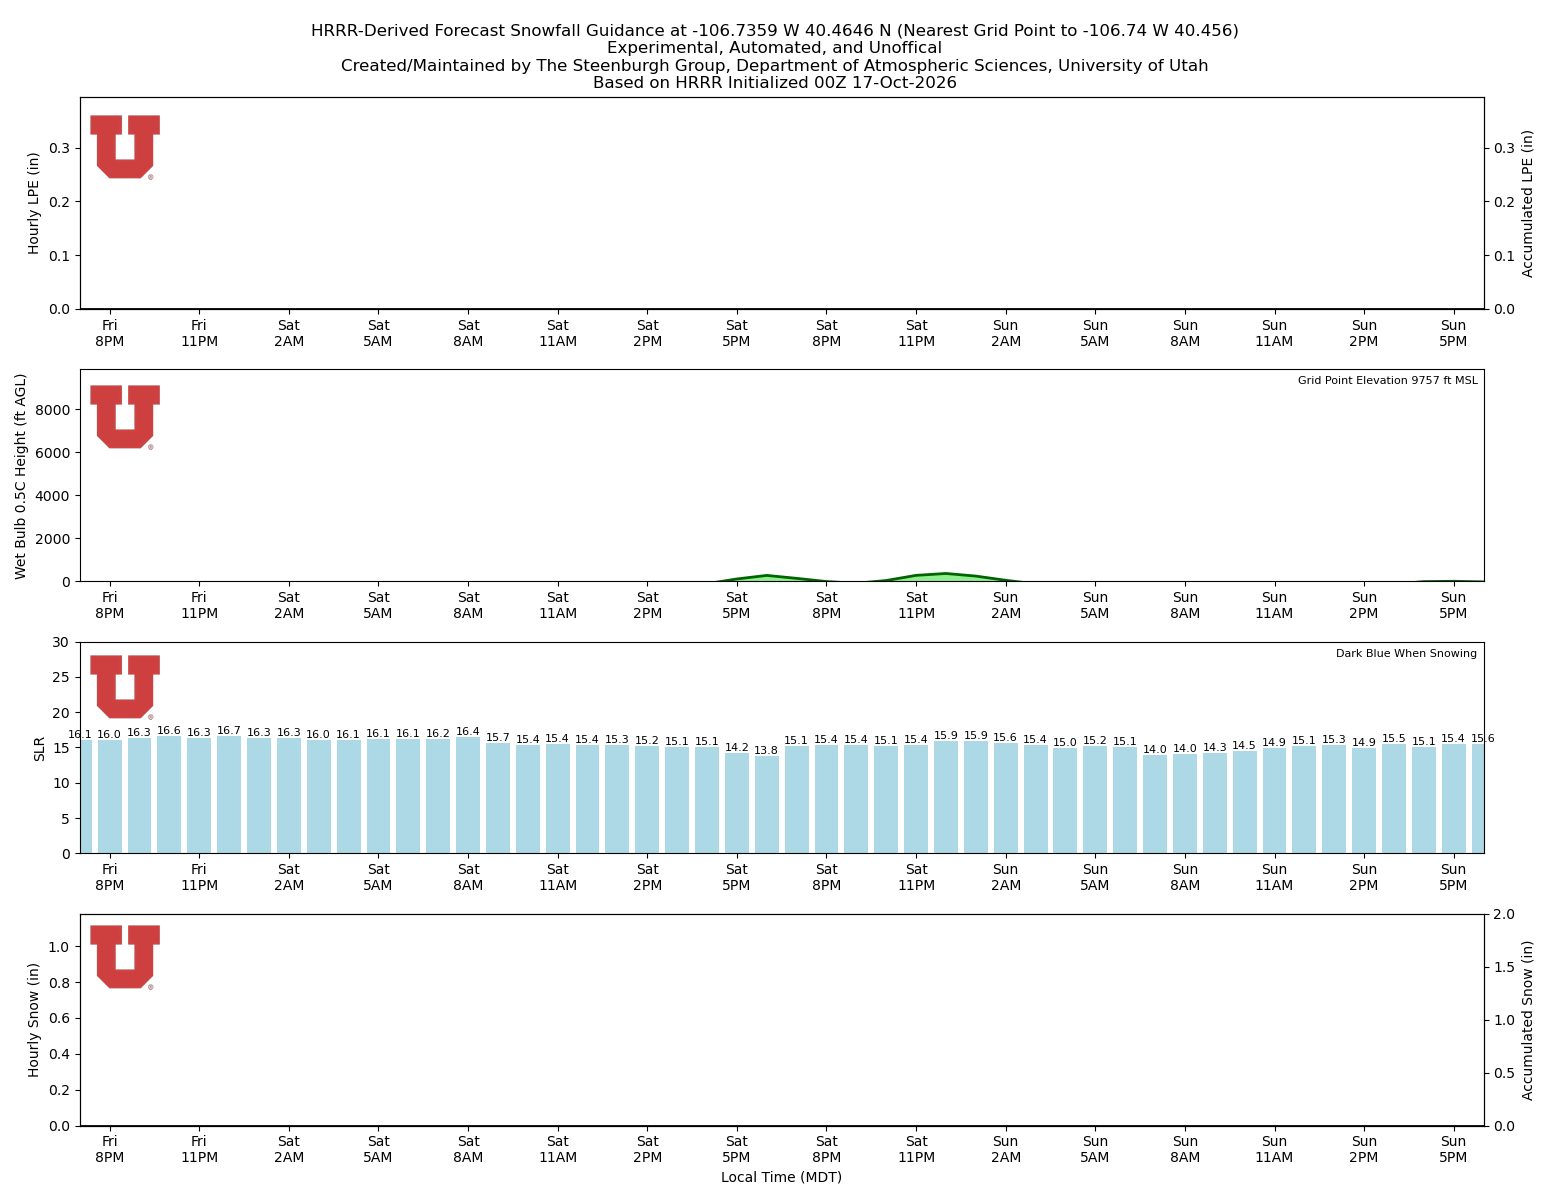Click the green wet bulb peak near Sat 11PM

pyautogui.click(x=945, y=577)
